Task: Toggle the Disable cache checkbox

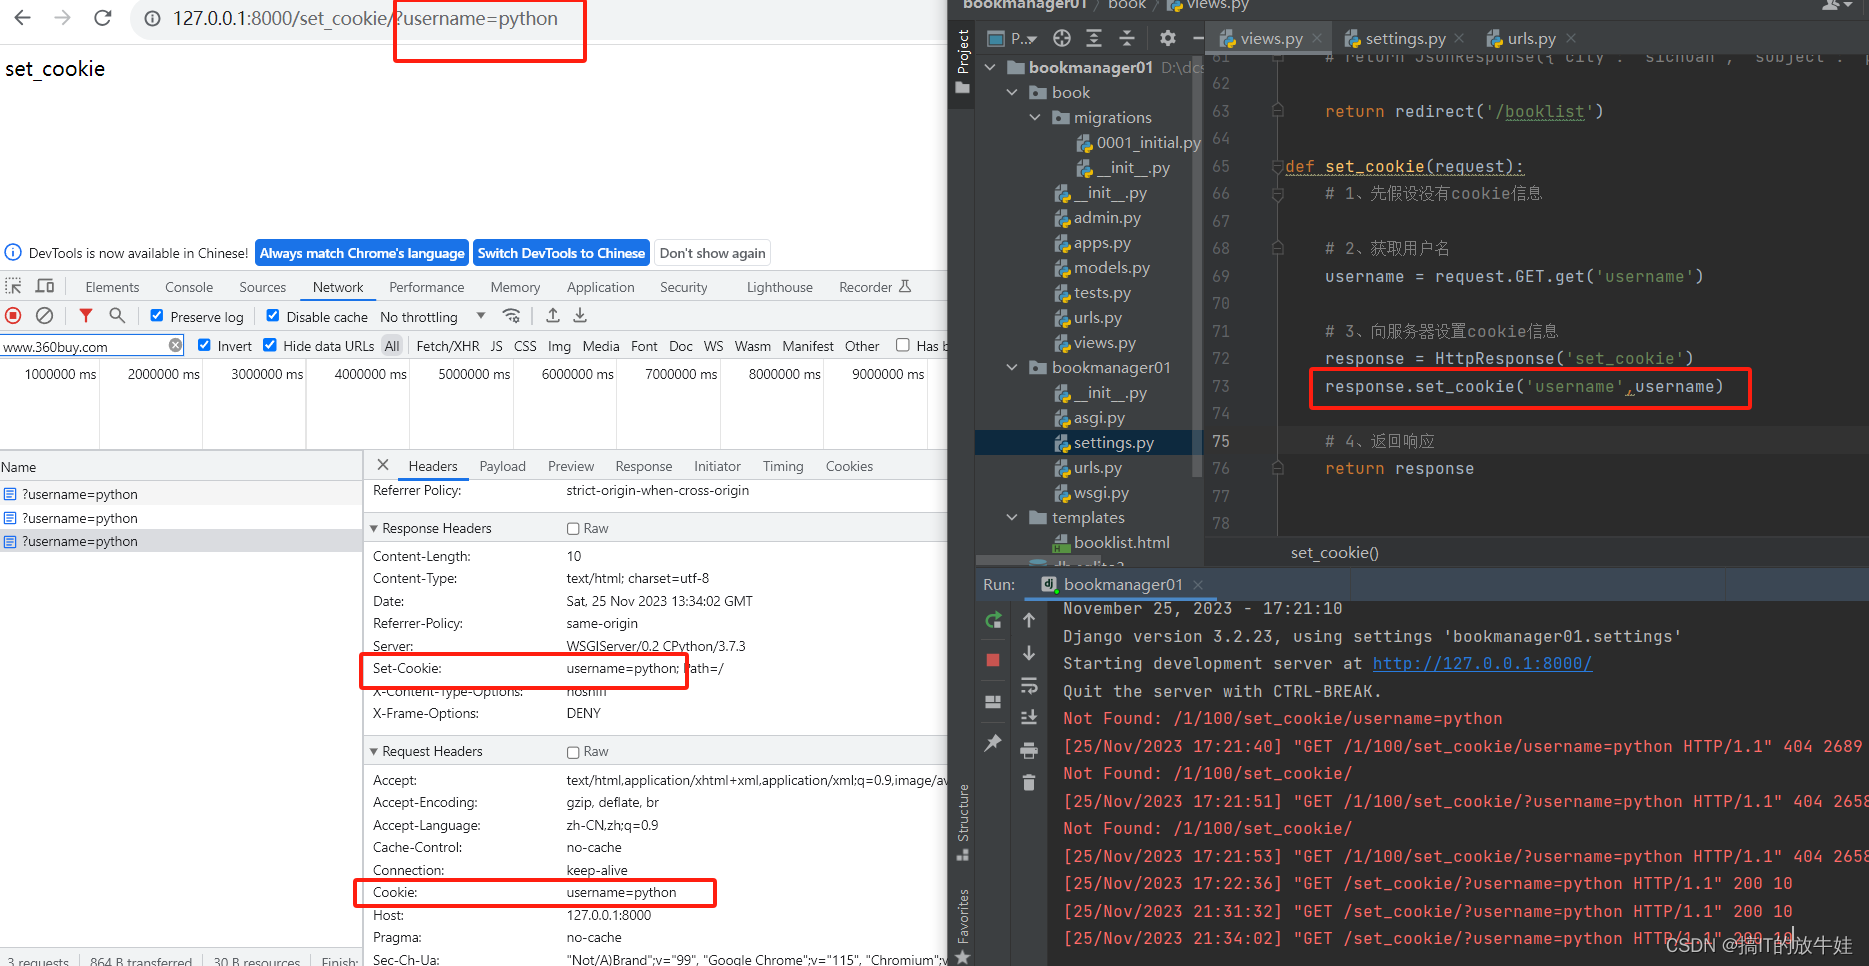Action: coord(273,316)
